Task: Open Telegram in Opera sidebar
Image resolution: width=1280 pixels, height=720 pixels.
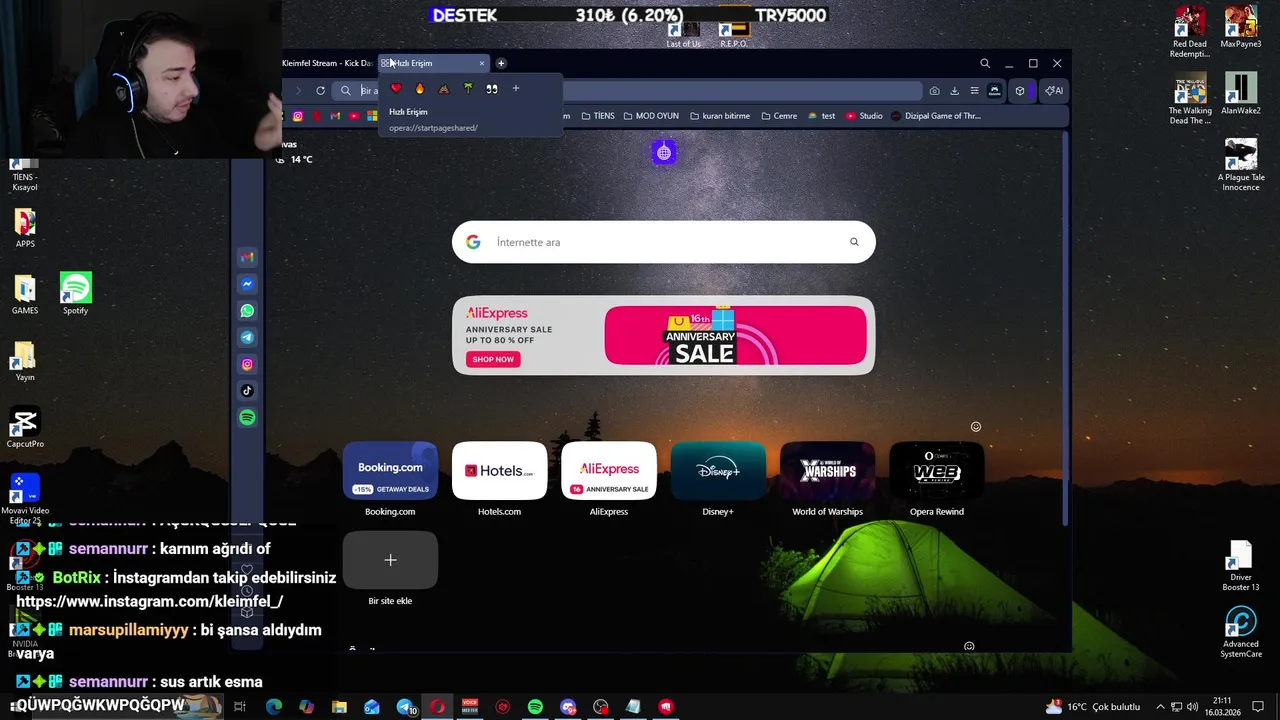Action: 247,337
